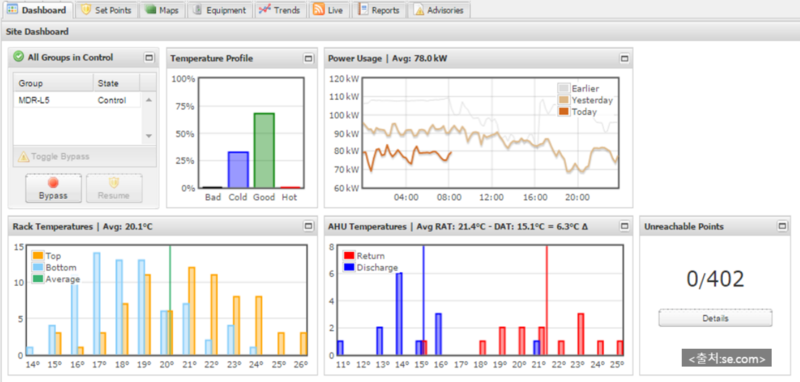Click the Earlier legend swatch

coord(564,88)
